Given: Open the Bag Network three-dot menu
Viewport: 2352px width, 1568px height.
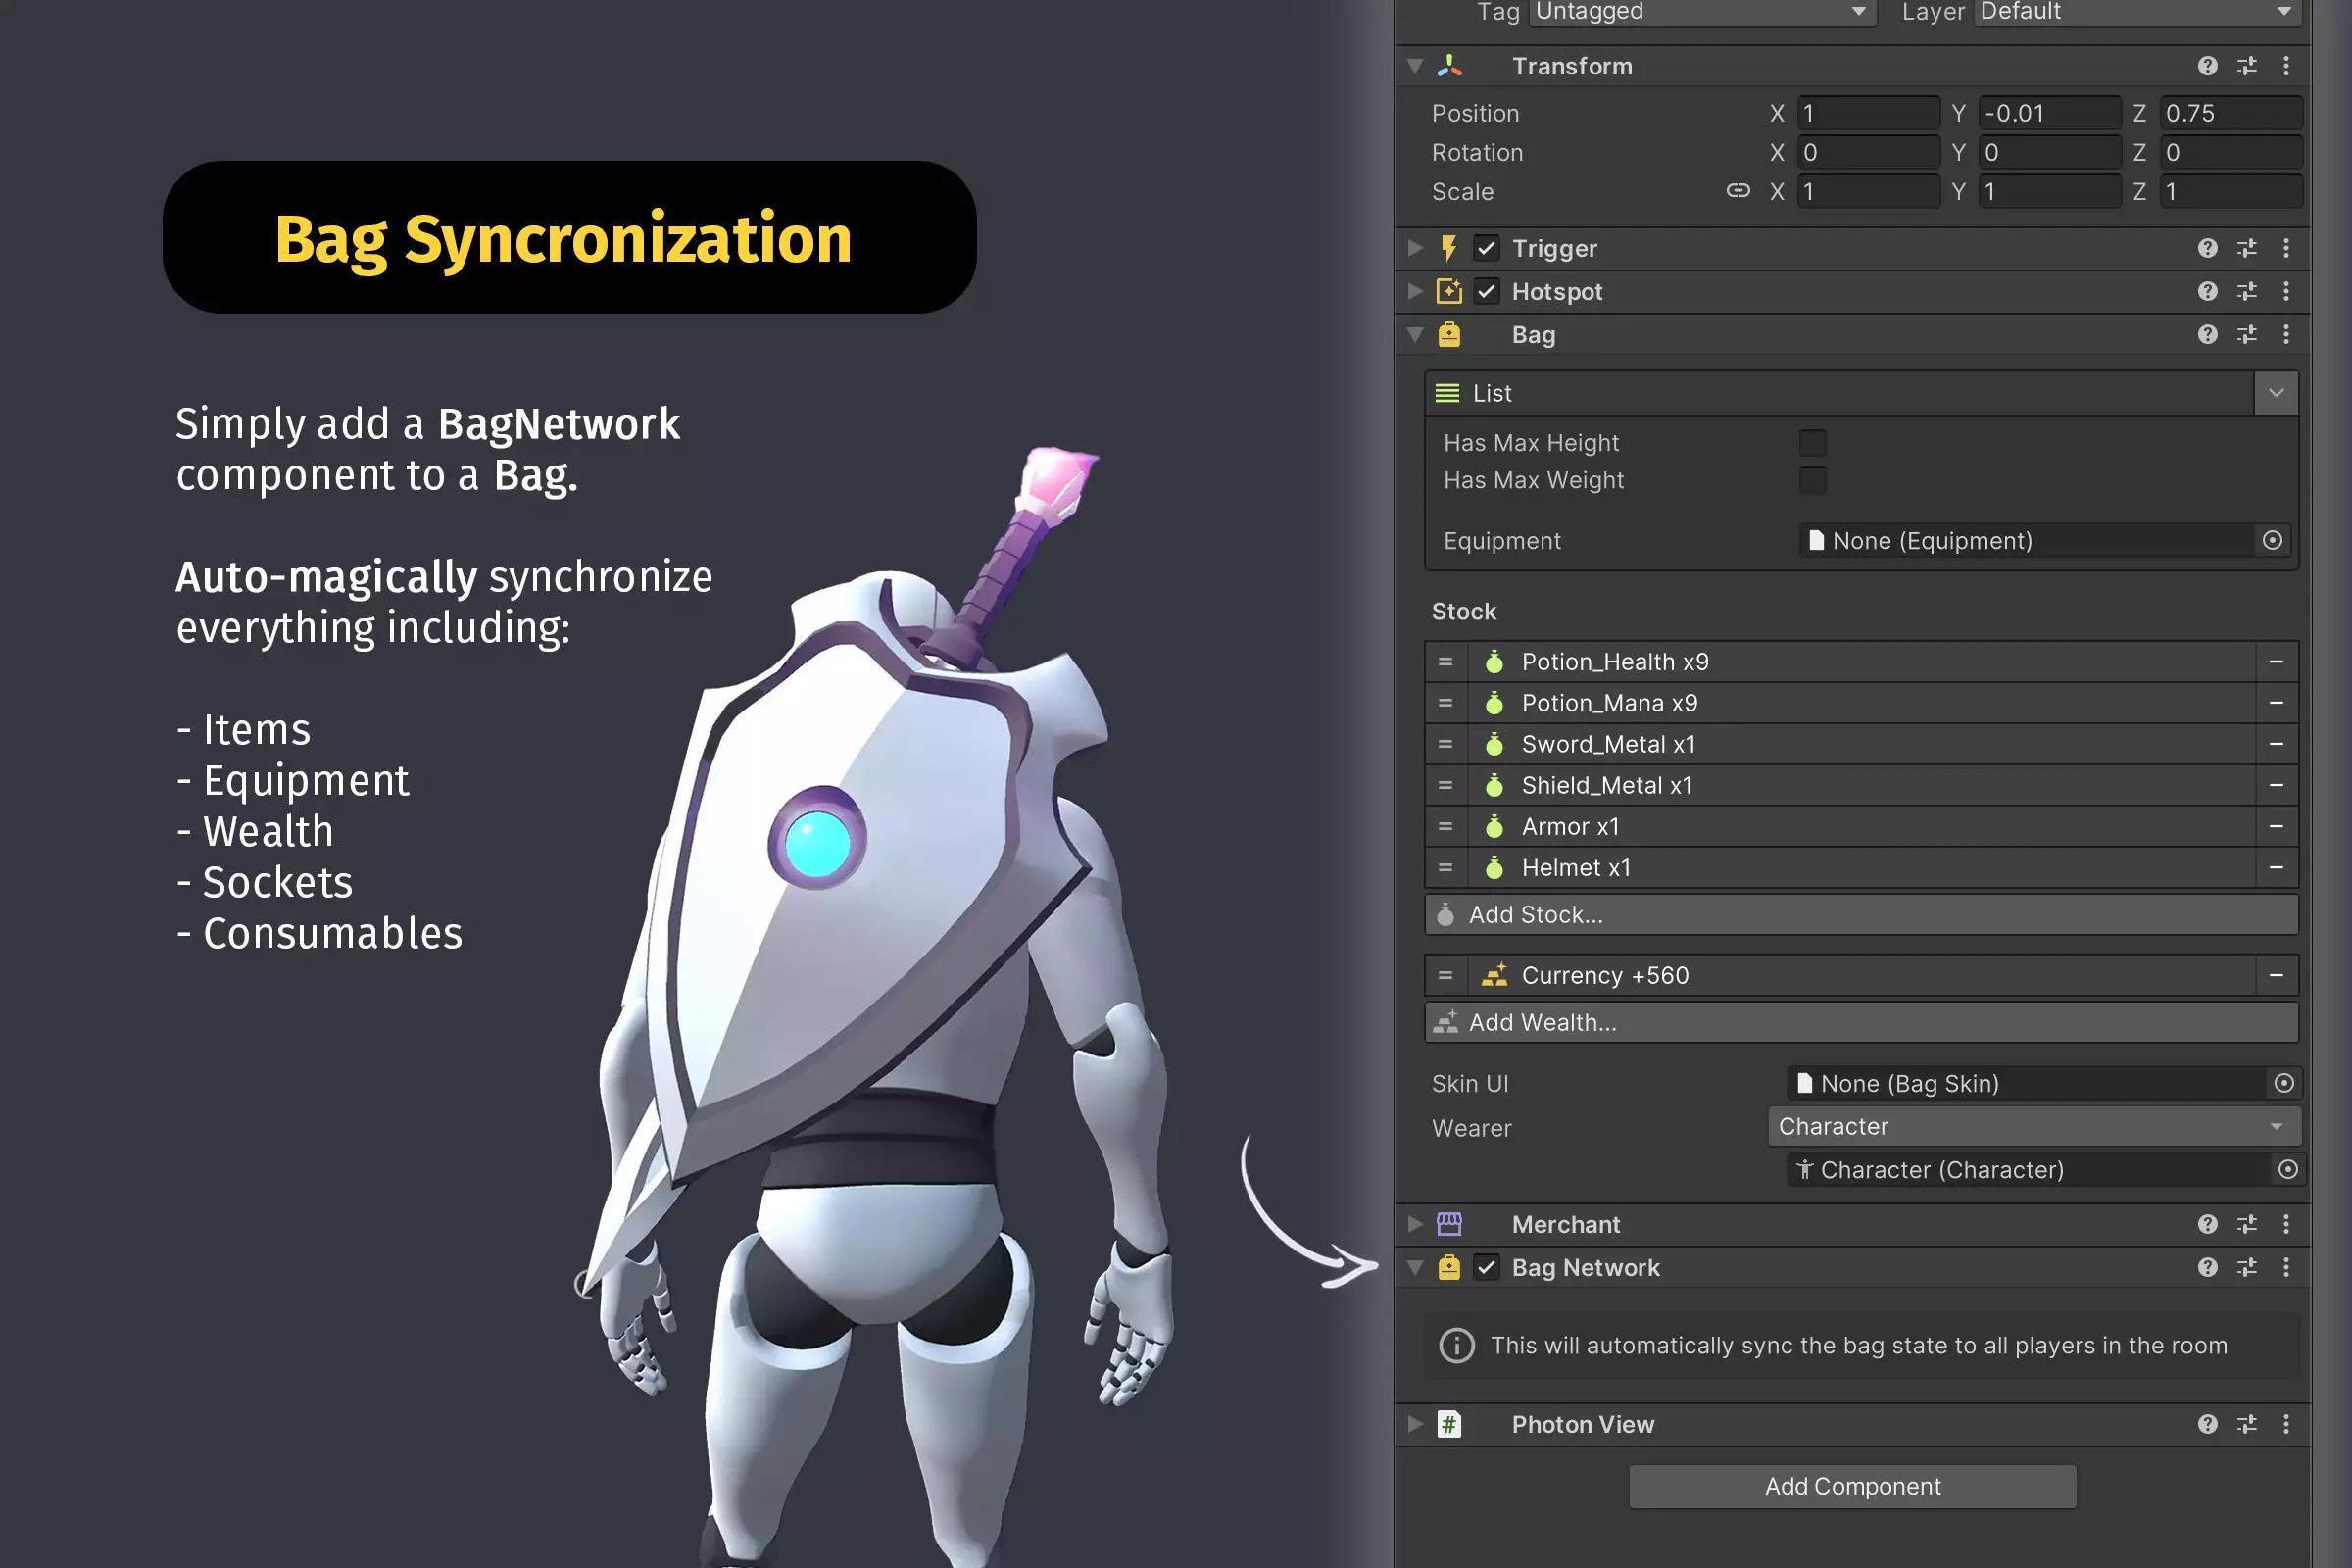Looking at the screenshot, I should [x=2286, y=1267].
